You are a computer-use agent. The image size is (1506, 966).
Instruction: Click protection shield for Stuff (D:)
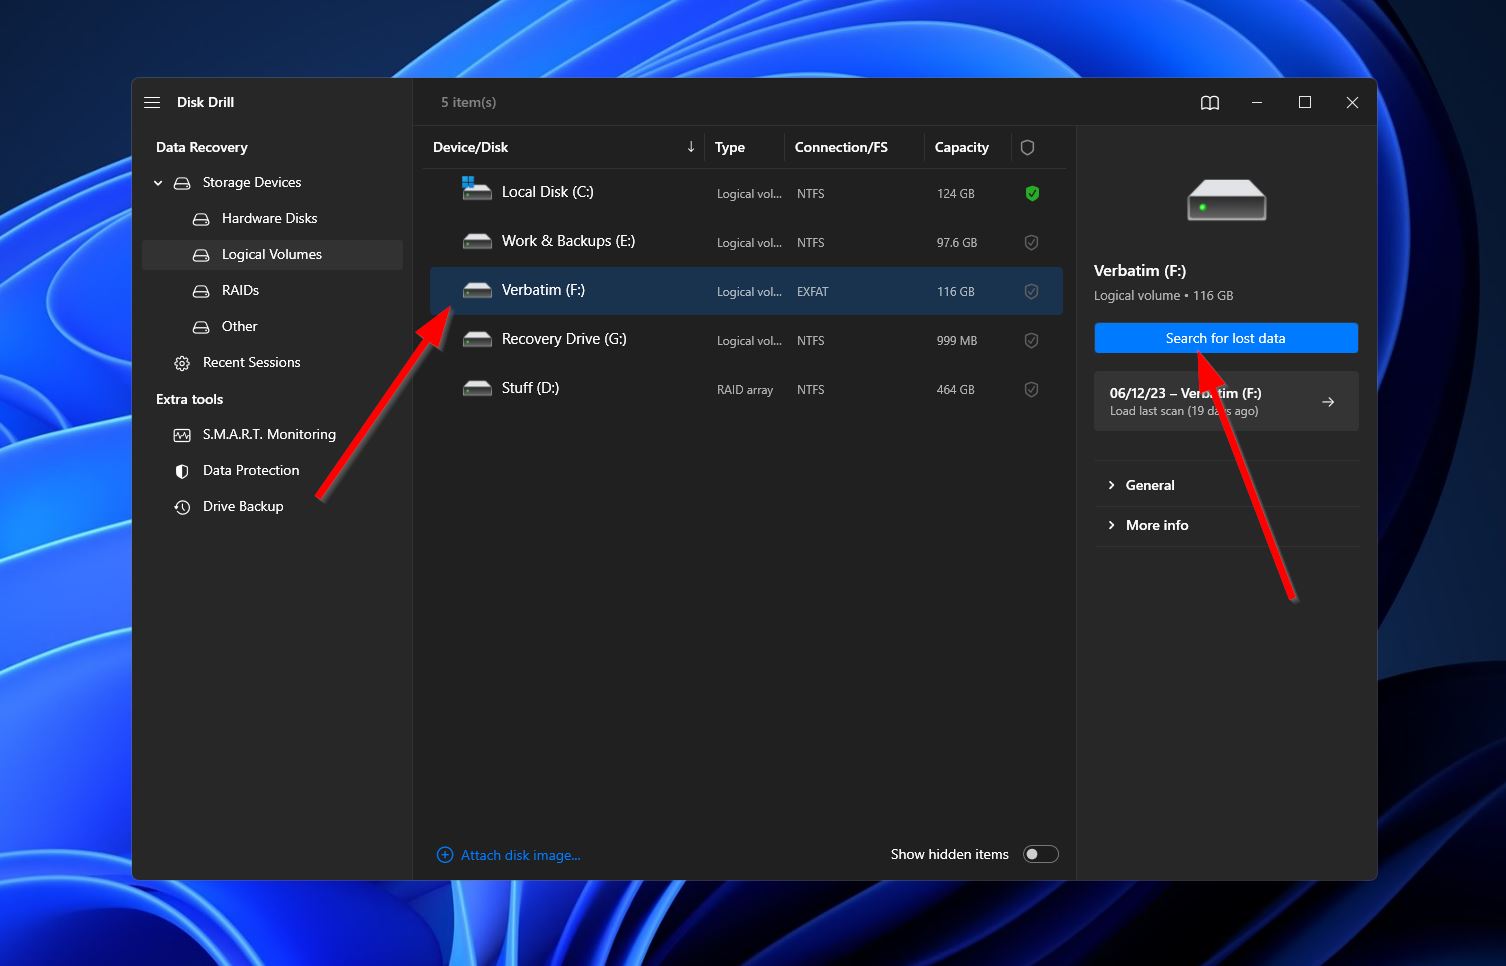[1031, 389]
